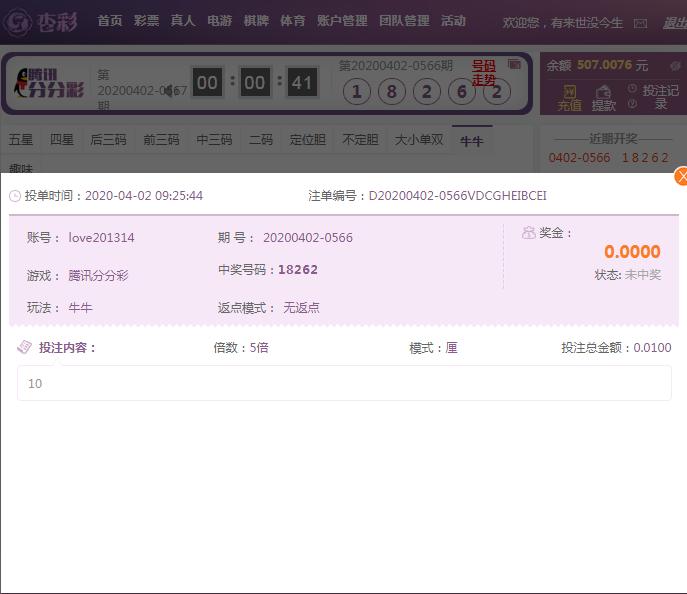Click the bet content box showing 10
Viewport: 687px width, 594px height.
[344, 383]
